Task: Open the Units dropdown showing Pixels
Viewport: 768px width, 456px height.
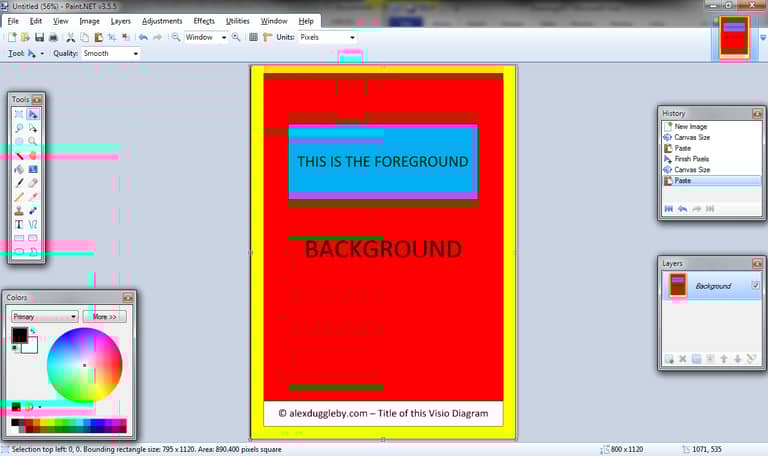Action: tap(328, 37)
